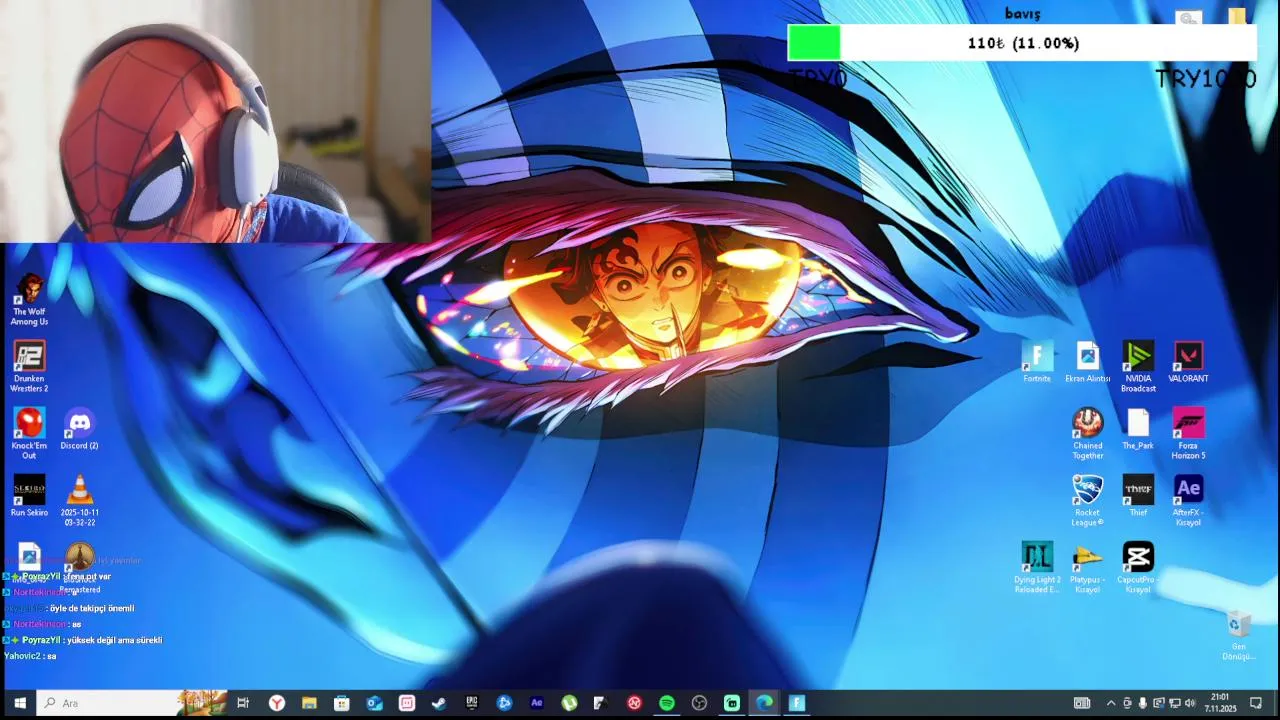Image resolution: width=1280 pixels, height=720 pixels.
Task: Click the webcam overlay with Spider-Man mask
Action: (215, 121)
